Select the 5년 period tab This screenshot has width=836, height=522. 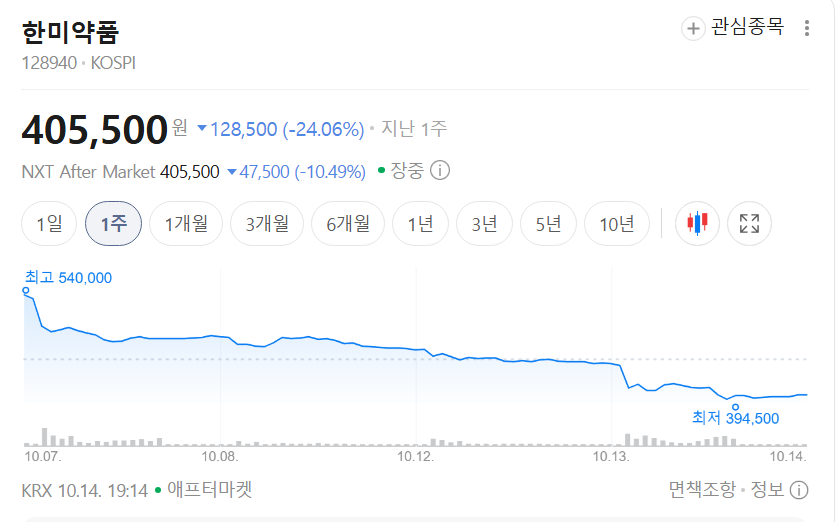pos(549,223)
